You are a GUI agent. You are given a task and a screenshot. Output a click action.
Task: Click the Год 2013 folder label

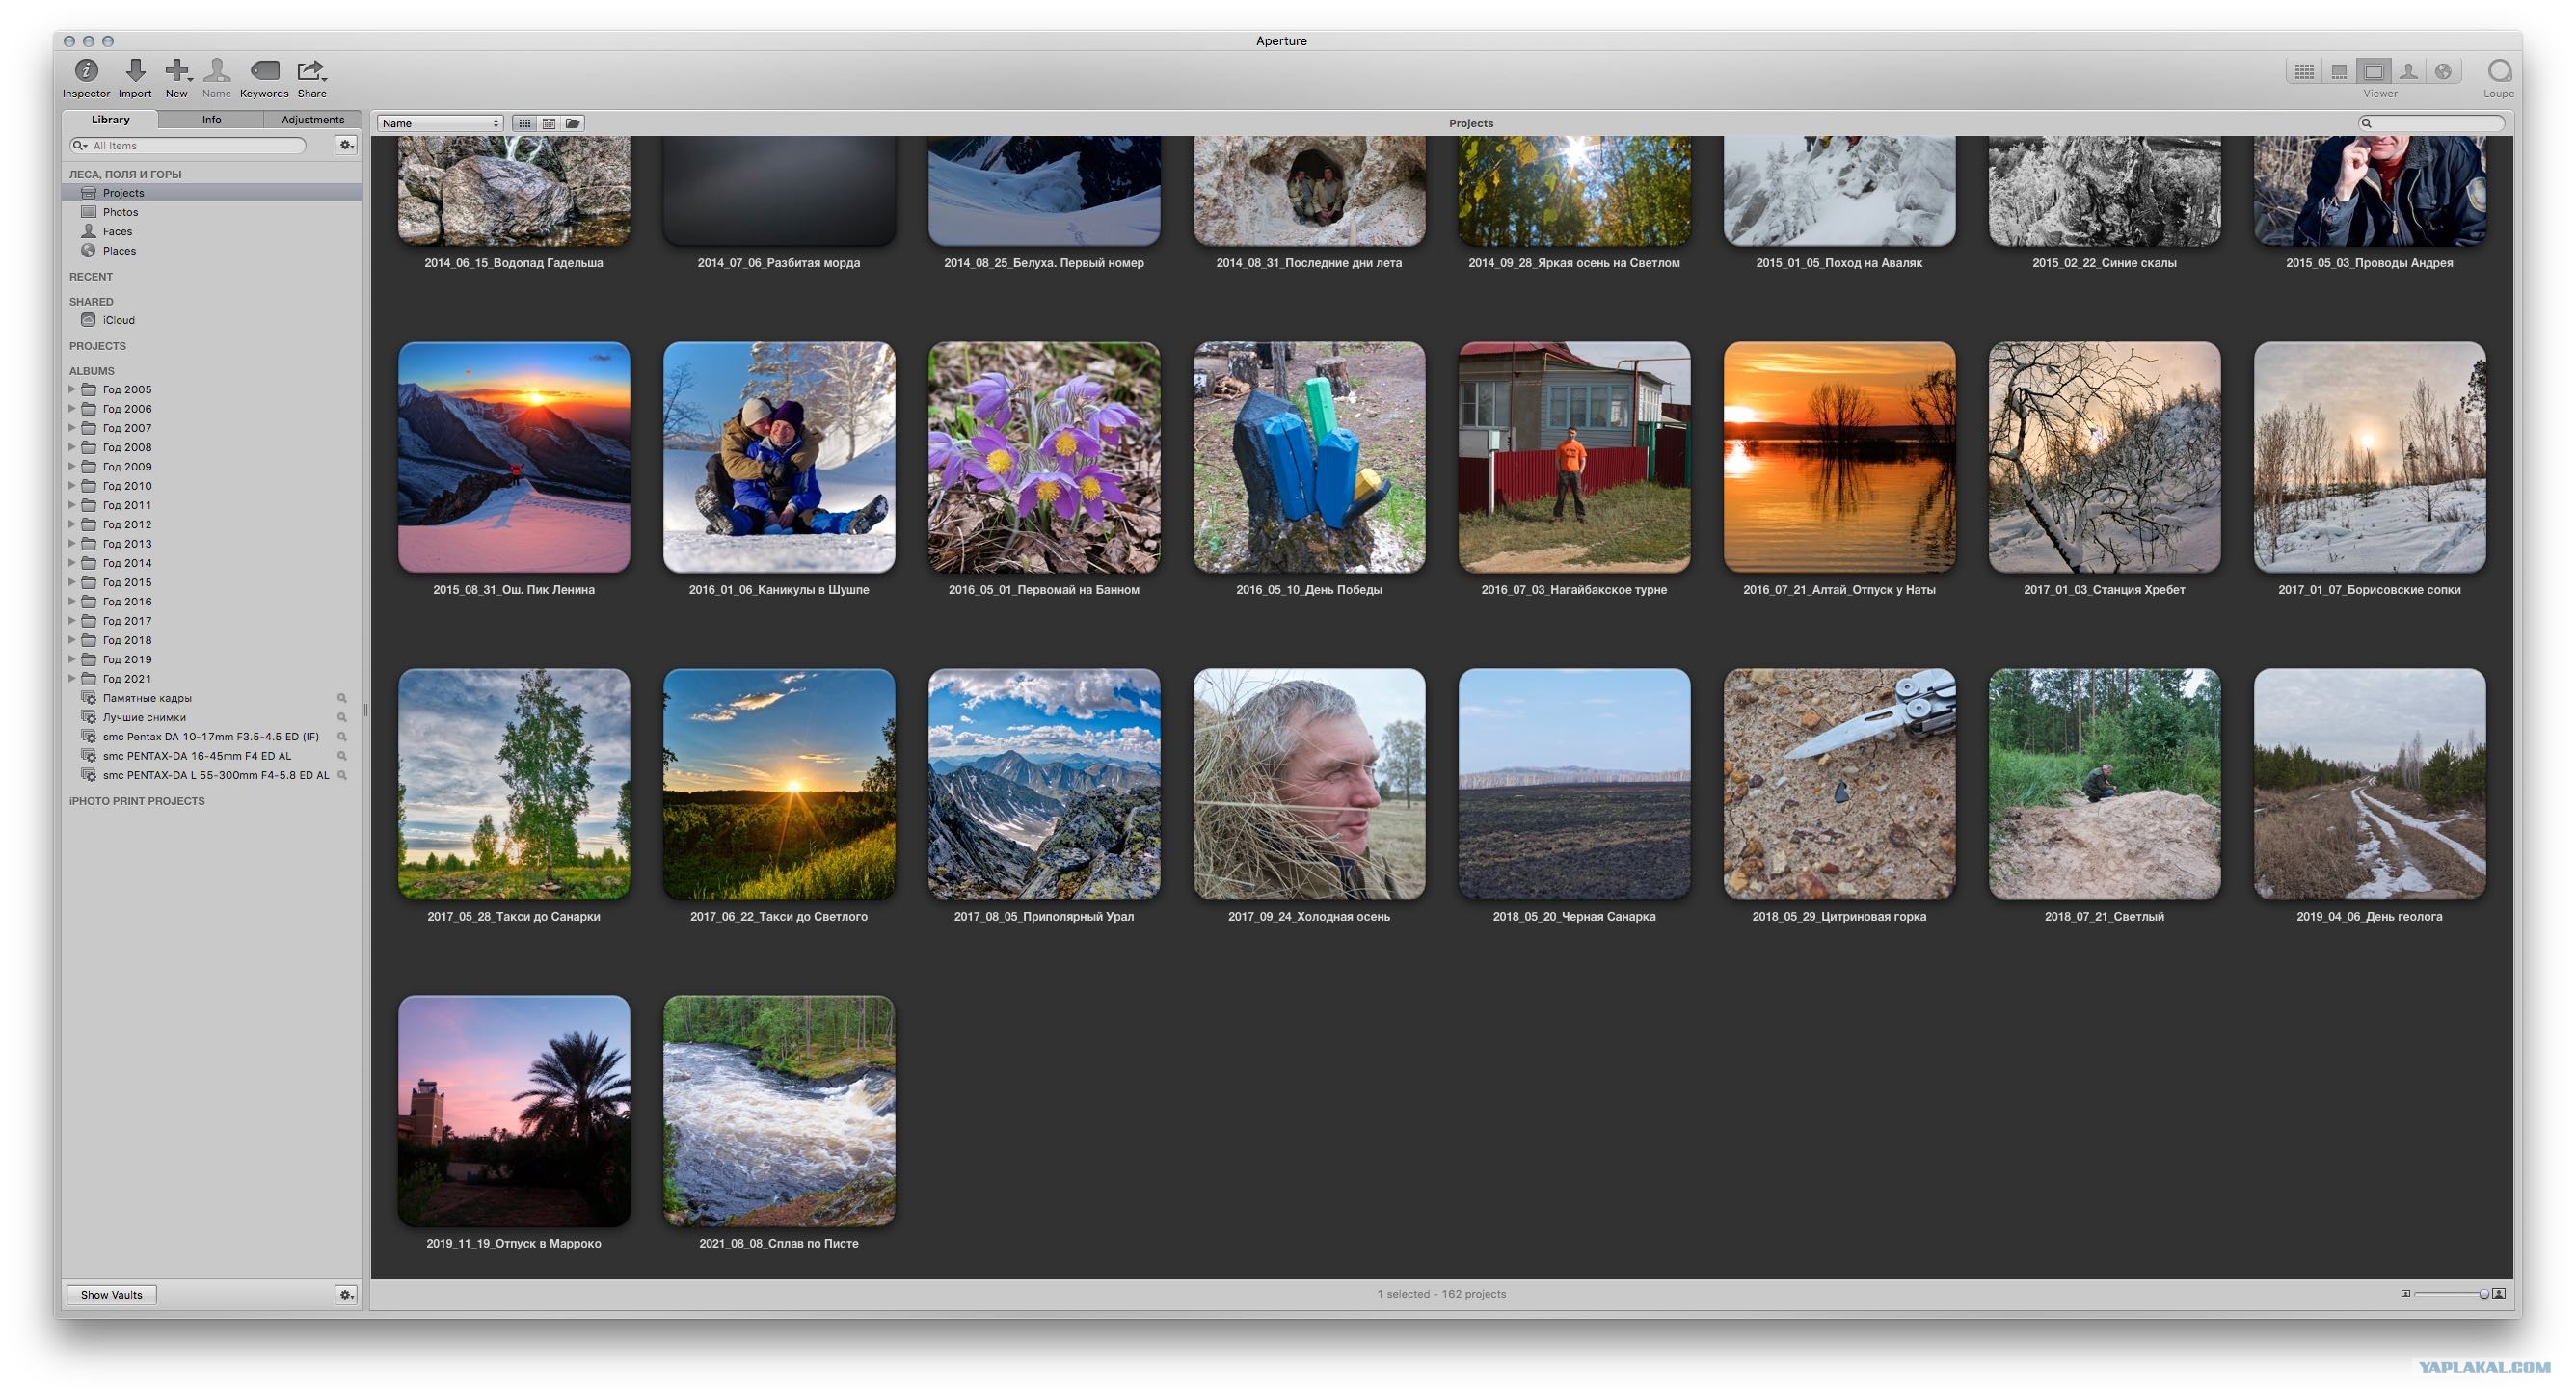[127, 543]
